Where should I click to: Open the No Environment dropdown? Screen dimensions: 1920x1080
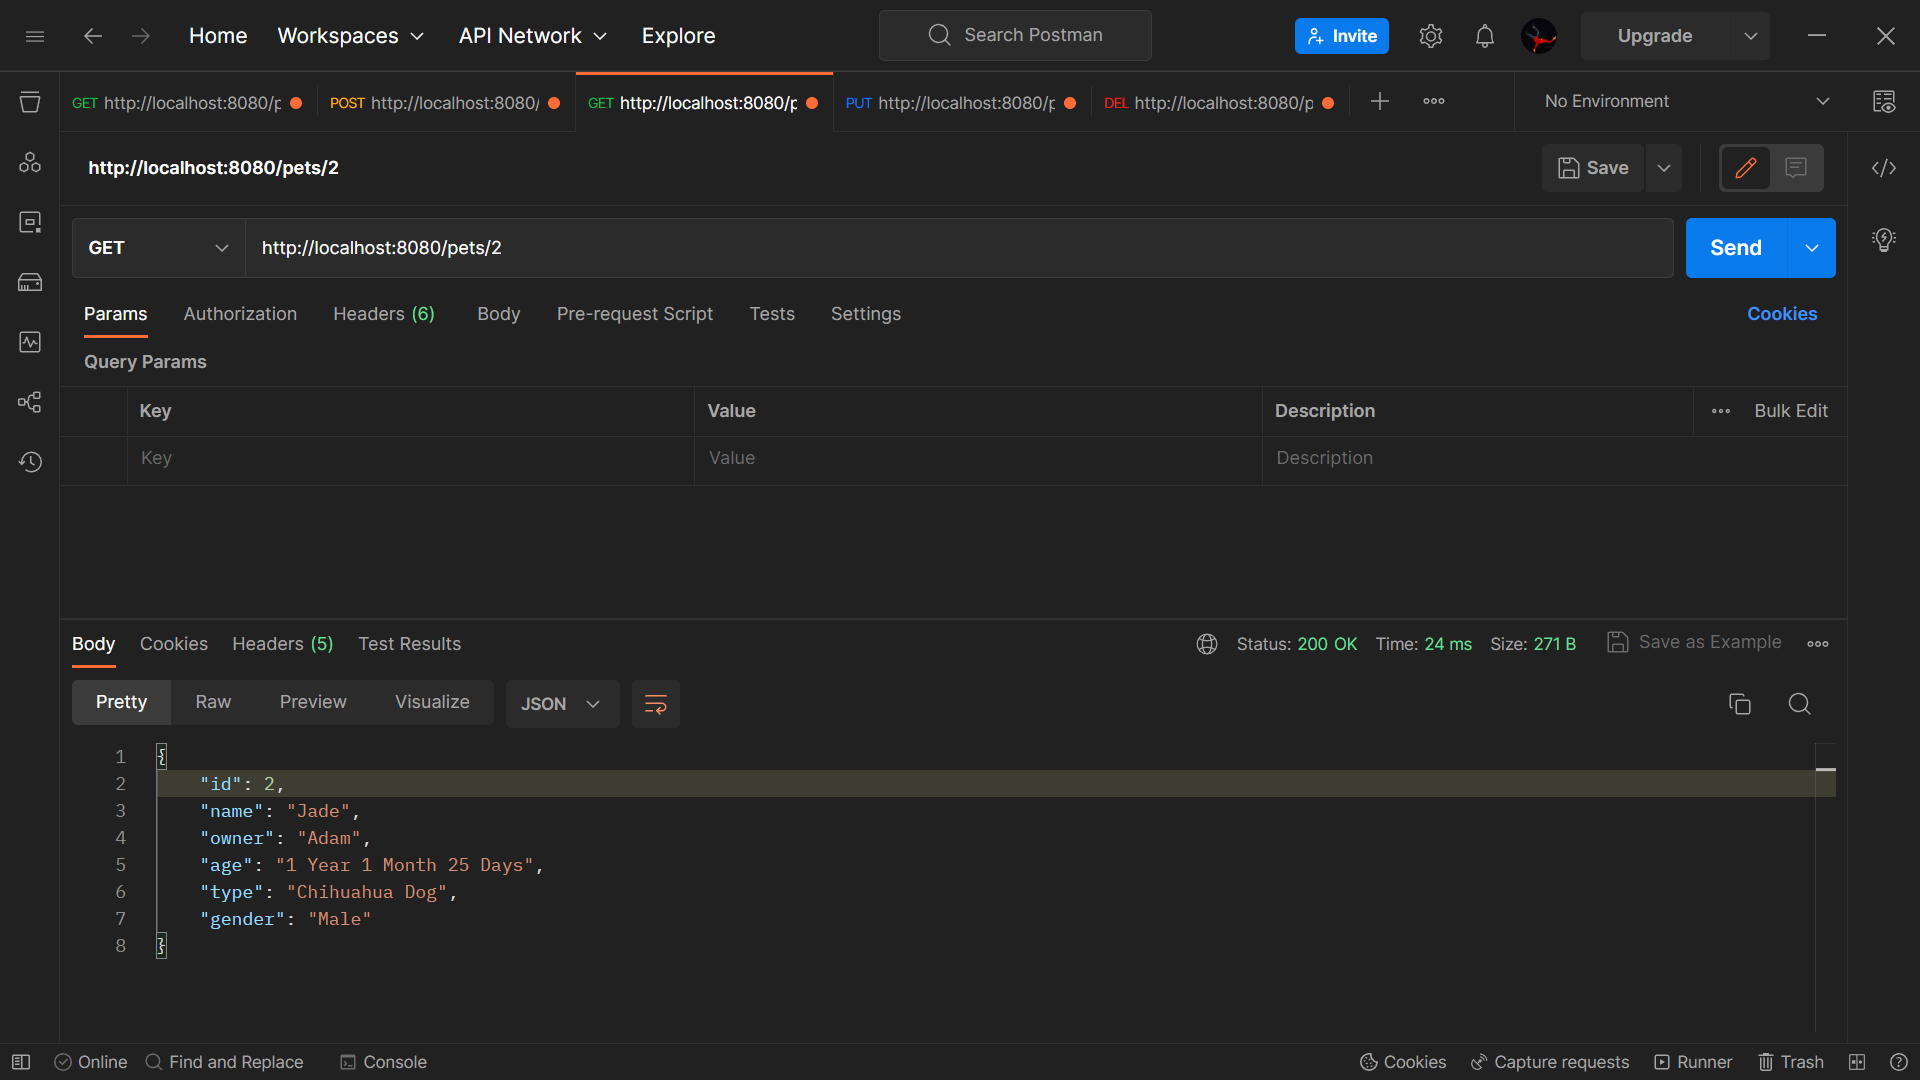(1686, 102)
